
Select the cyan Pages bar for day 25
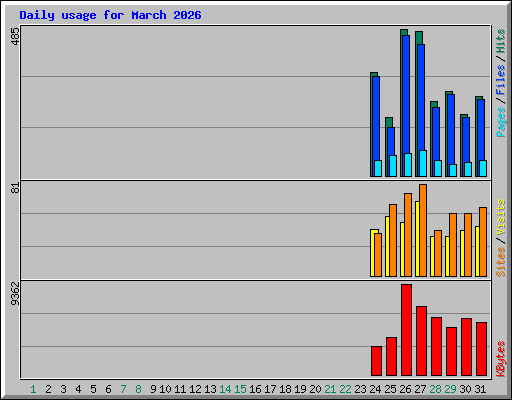[x=393, y=166]
